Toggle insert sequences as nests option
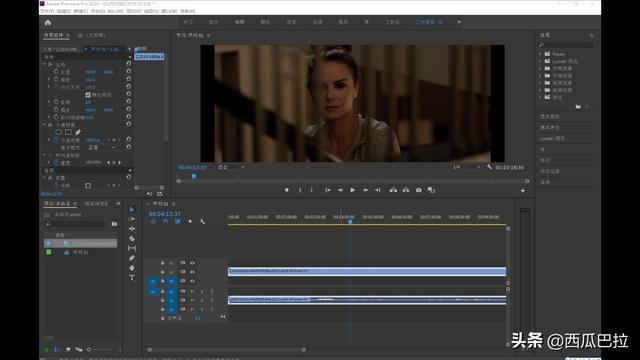This screenshot has width=640, height=360. tap(153, 221)
